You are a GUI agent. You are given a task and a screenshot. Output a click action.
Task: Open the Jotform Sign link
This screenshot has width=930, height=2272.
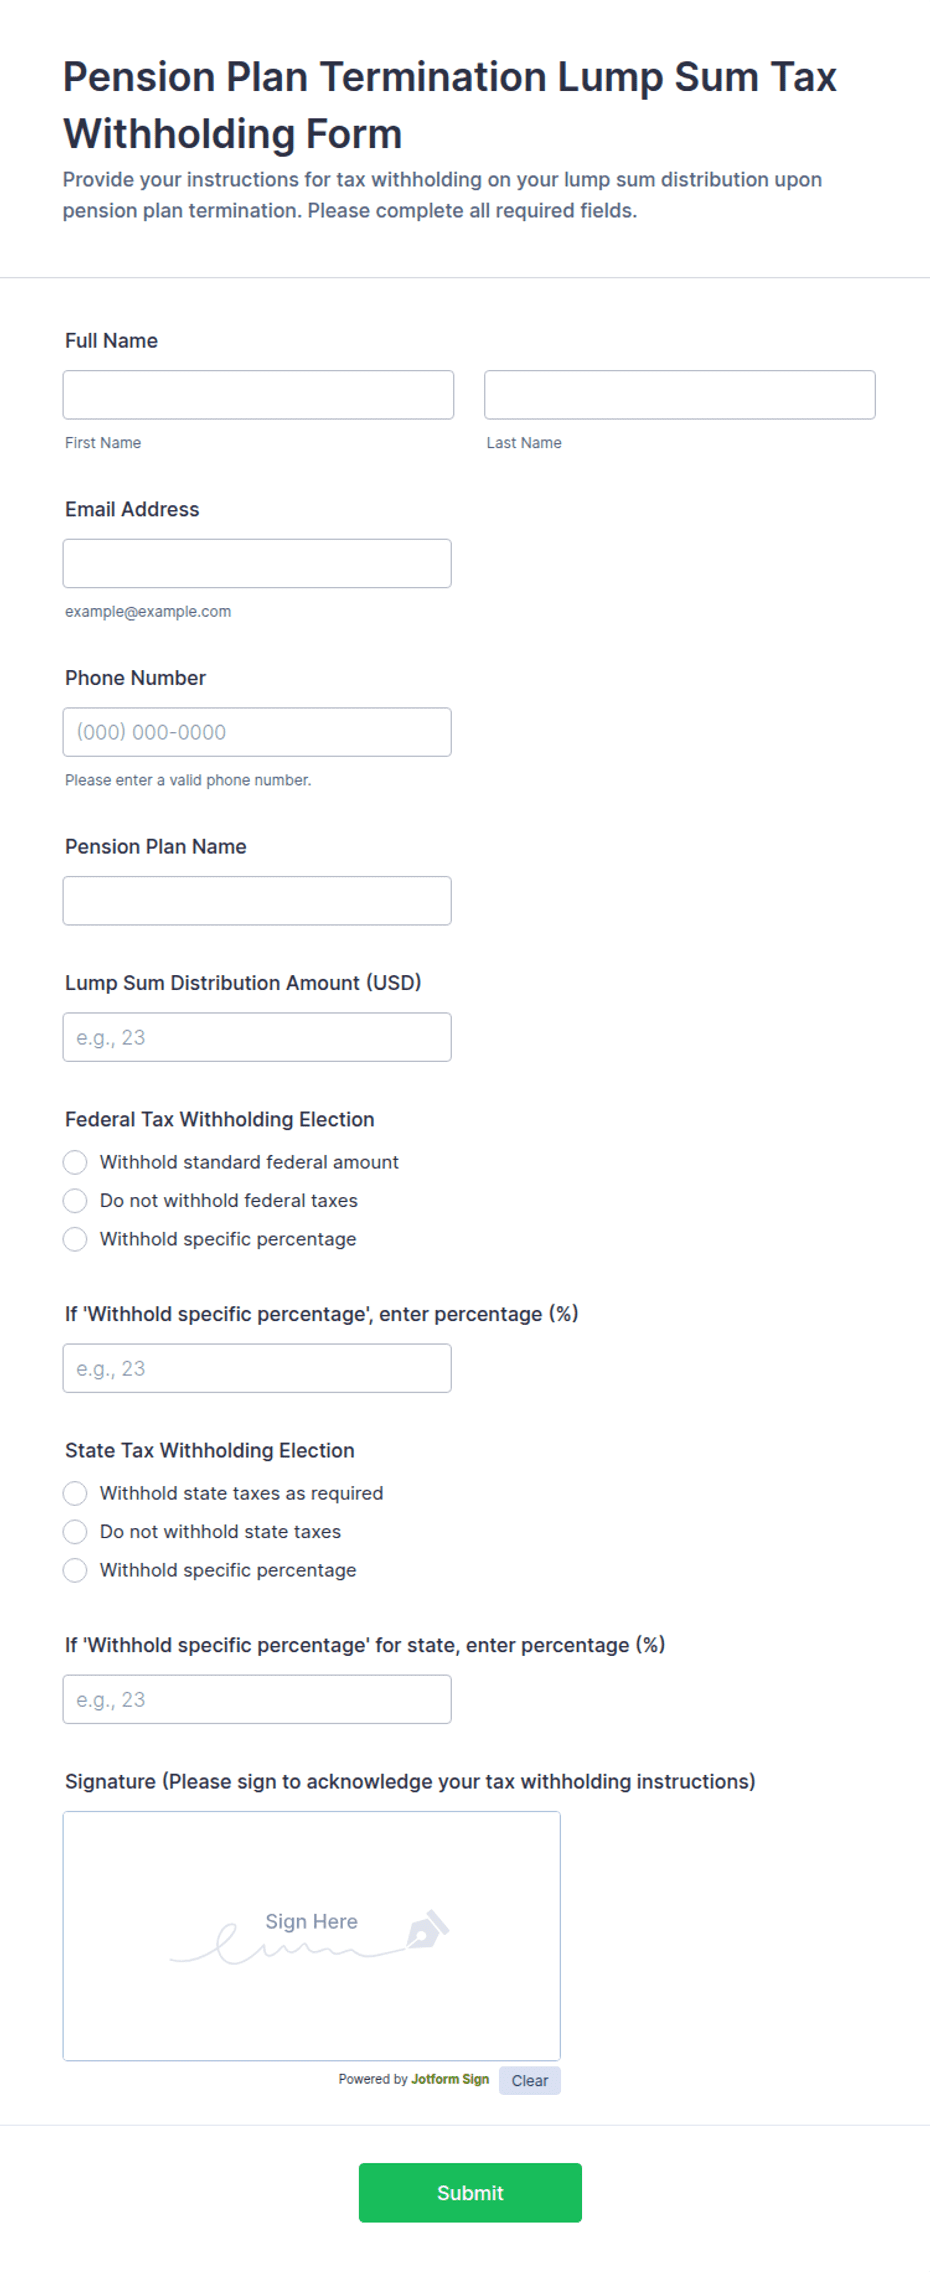[450, 2079]
